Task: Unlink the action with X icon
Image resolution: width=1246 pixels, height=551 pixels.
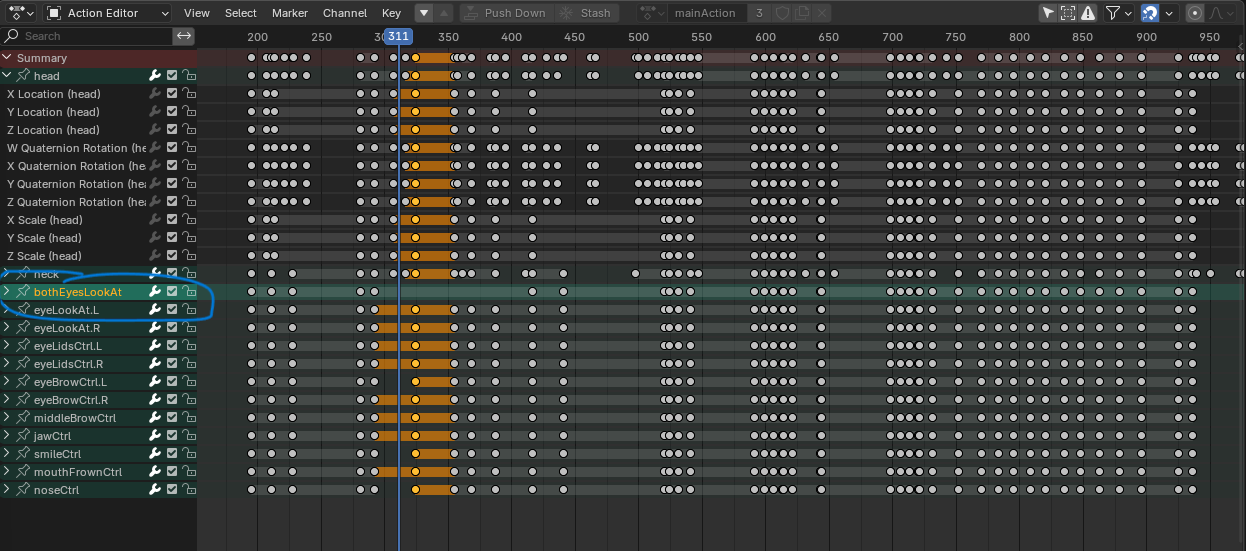Action: tap(822, 13)
